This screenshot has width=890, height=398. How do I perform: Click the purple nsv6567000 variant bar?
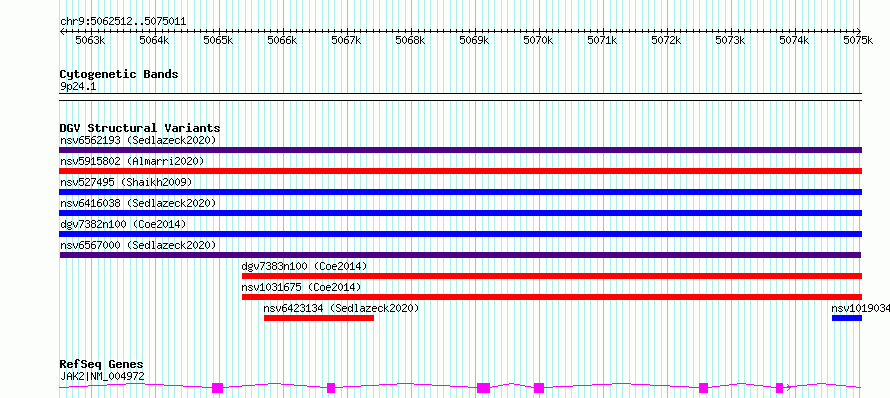(460, 255)
